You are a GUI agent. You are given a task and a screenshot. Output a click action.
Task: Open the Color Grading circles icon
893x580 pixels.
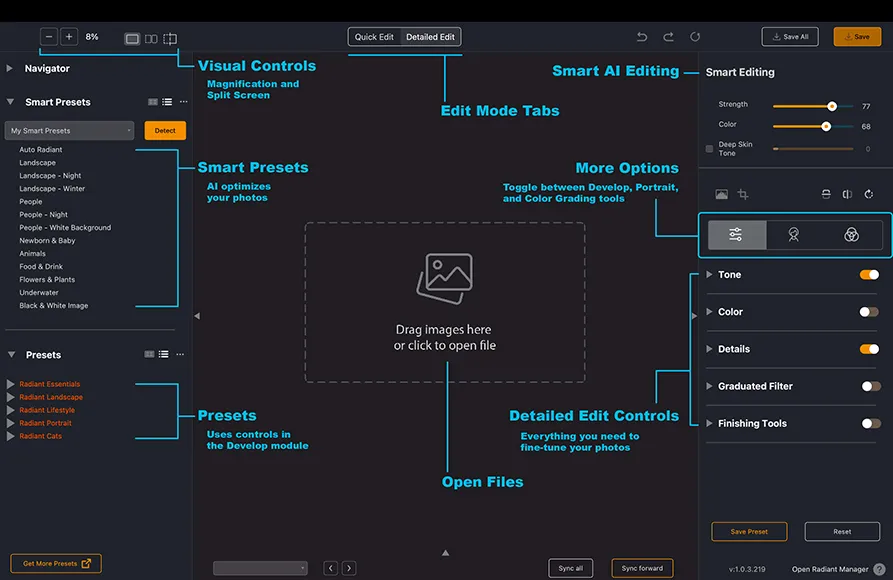pyautogui.click(x=851, y=235)
